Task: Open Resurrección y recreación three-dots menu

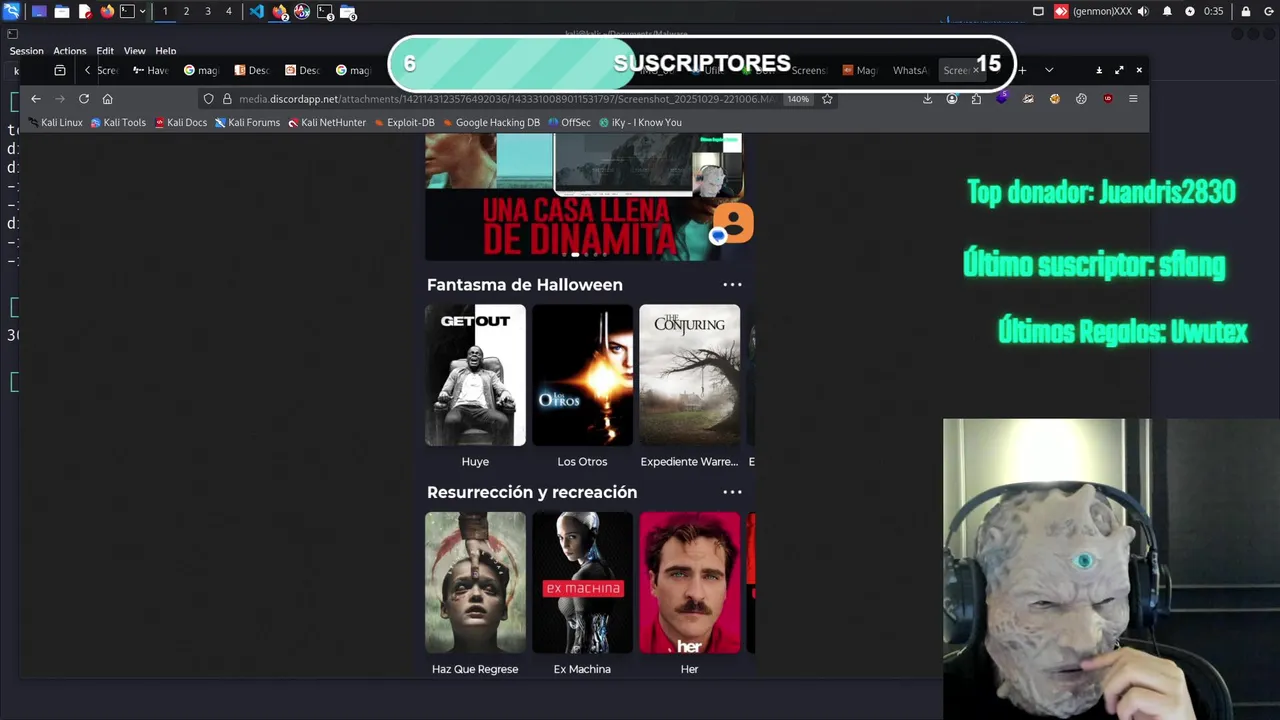Action: (x=732, y=492)
